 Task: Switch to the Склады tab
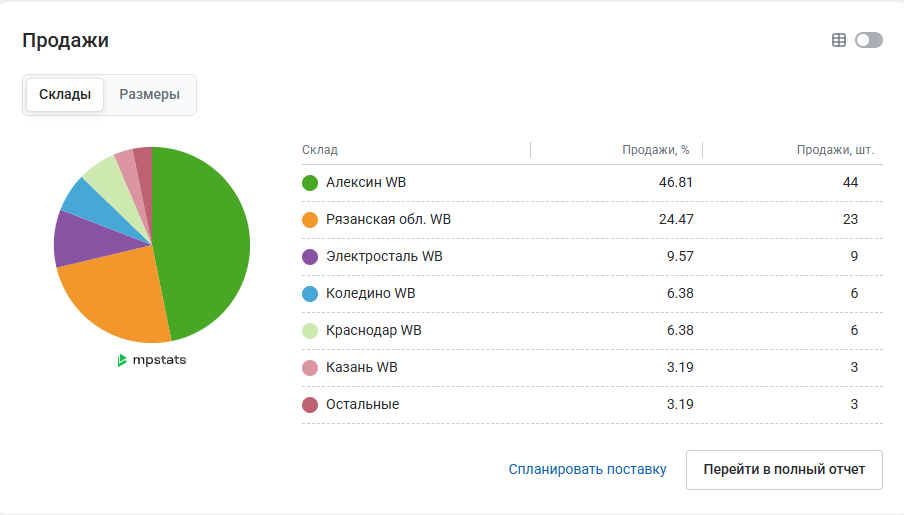click(x=65, y=95)
